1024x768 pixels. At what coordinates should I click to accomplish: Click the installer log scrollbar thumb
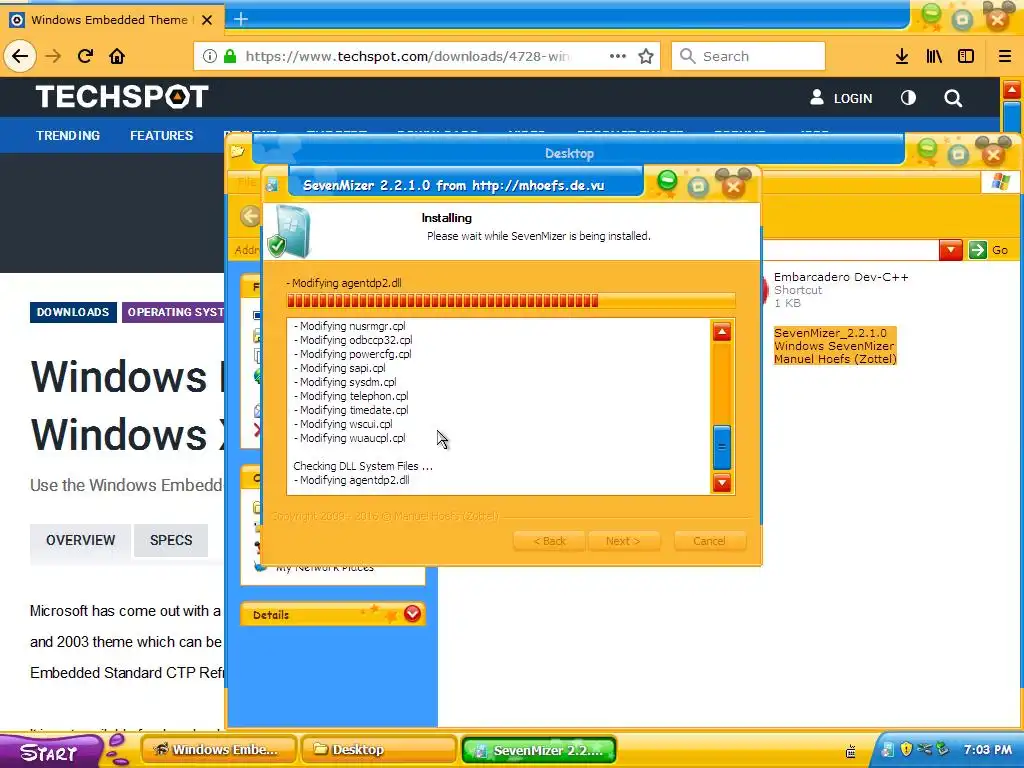[722, 447]
